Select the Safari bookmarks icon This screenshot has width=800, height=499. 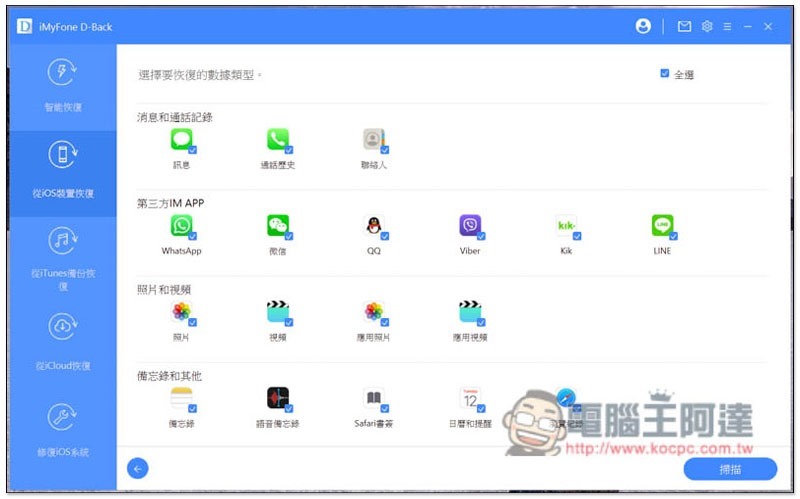[373, 397]
